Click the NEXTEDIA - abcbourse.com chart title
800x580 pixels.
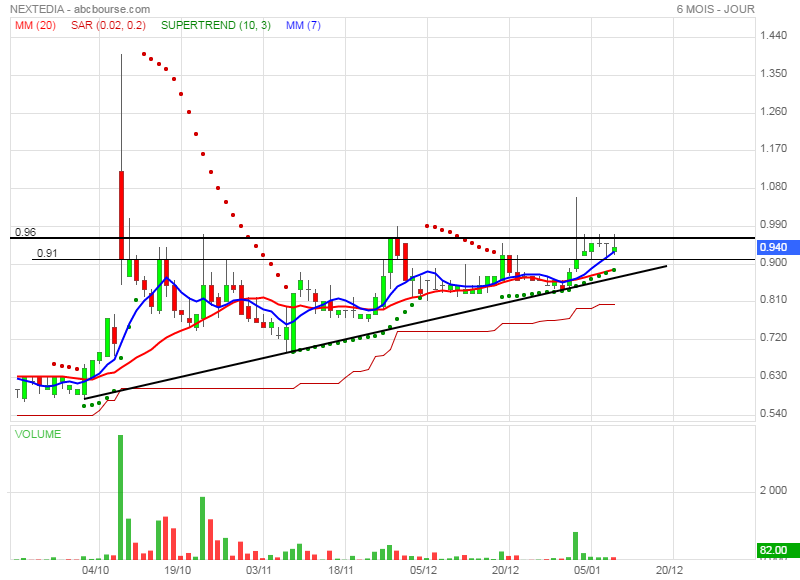pyautogui.click(x=80, y=9)
